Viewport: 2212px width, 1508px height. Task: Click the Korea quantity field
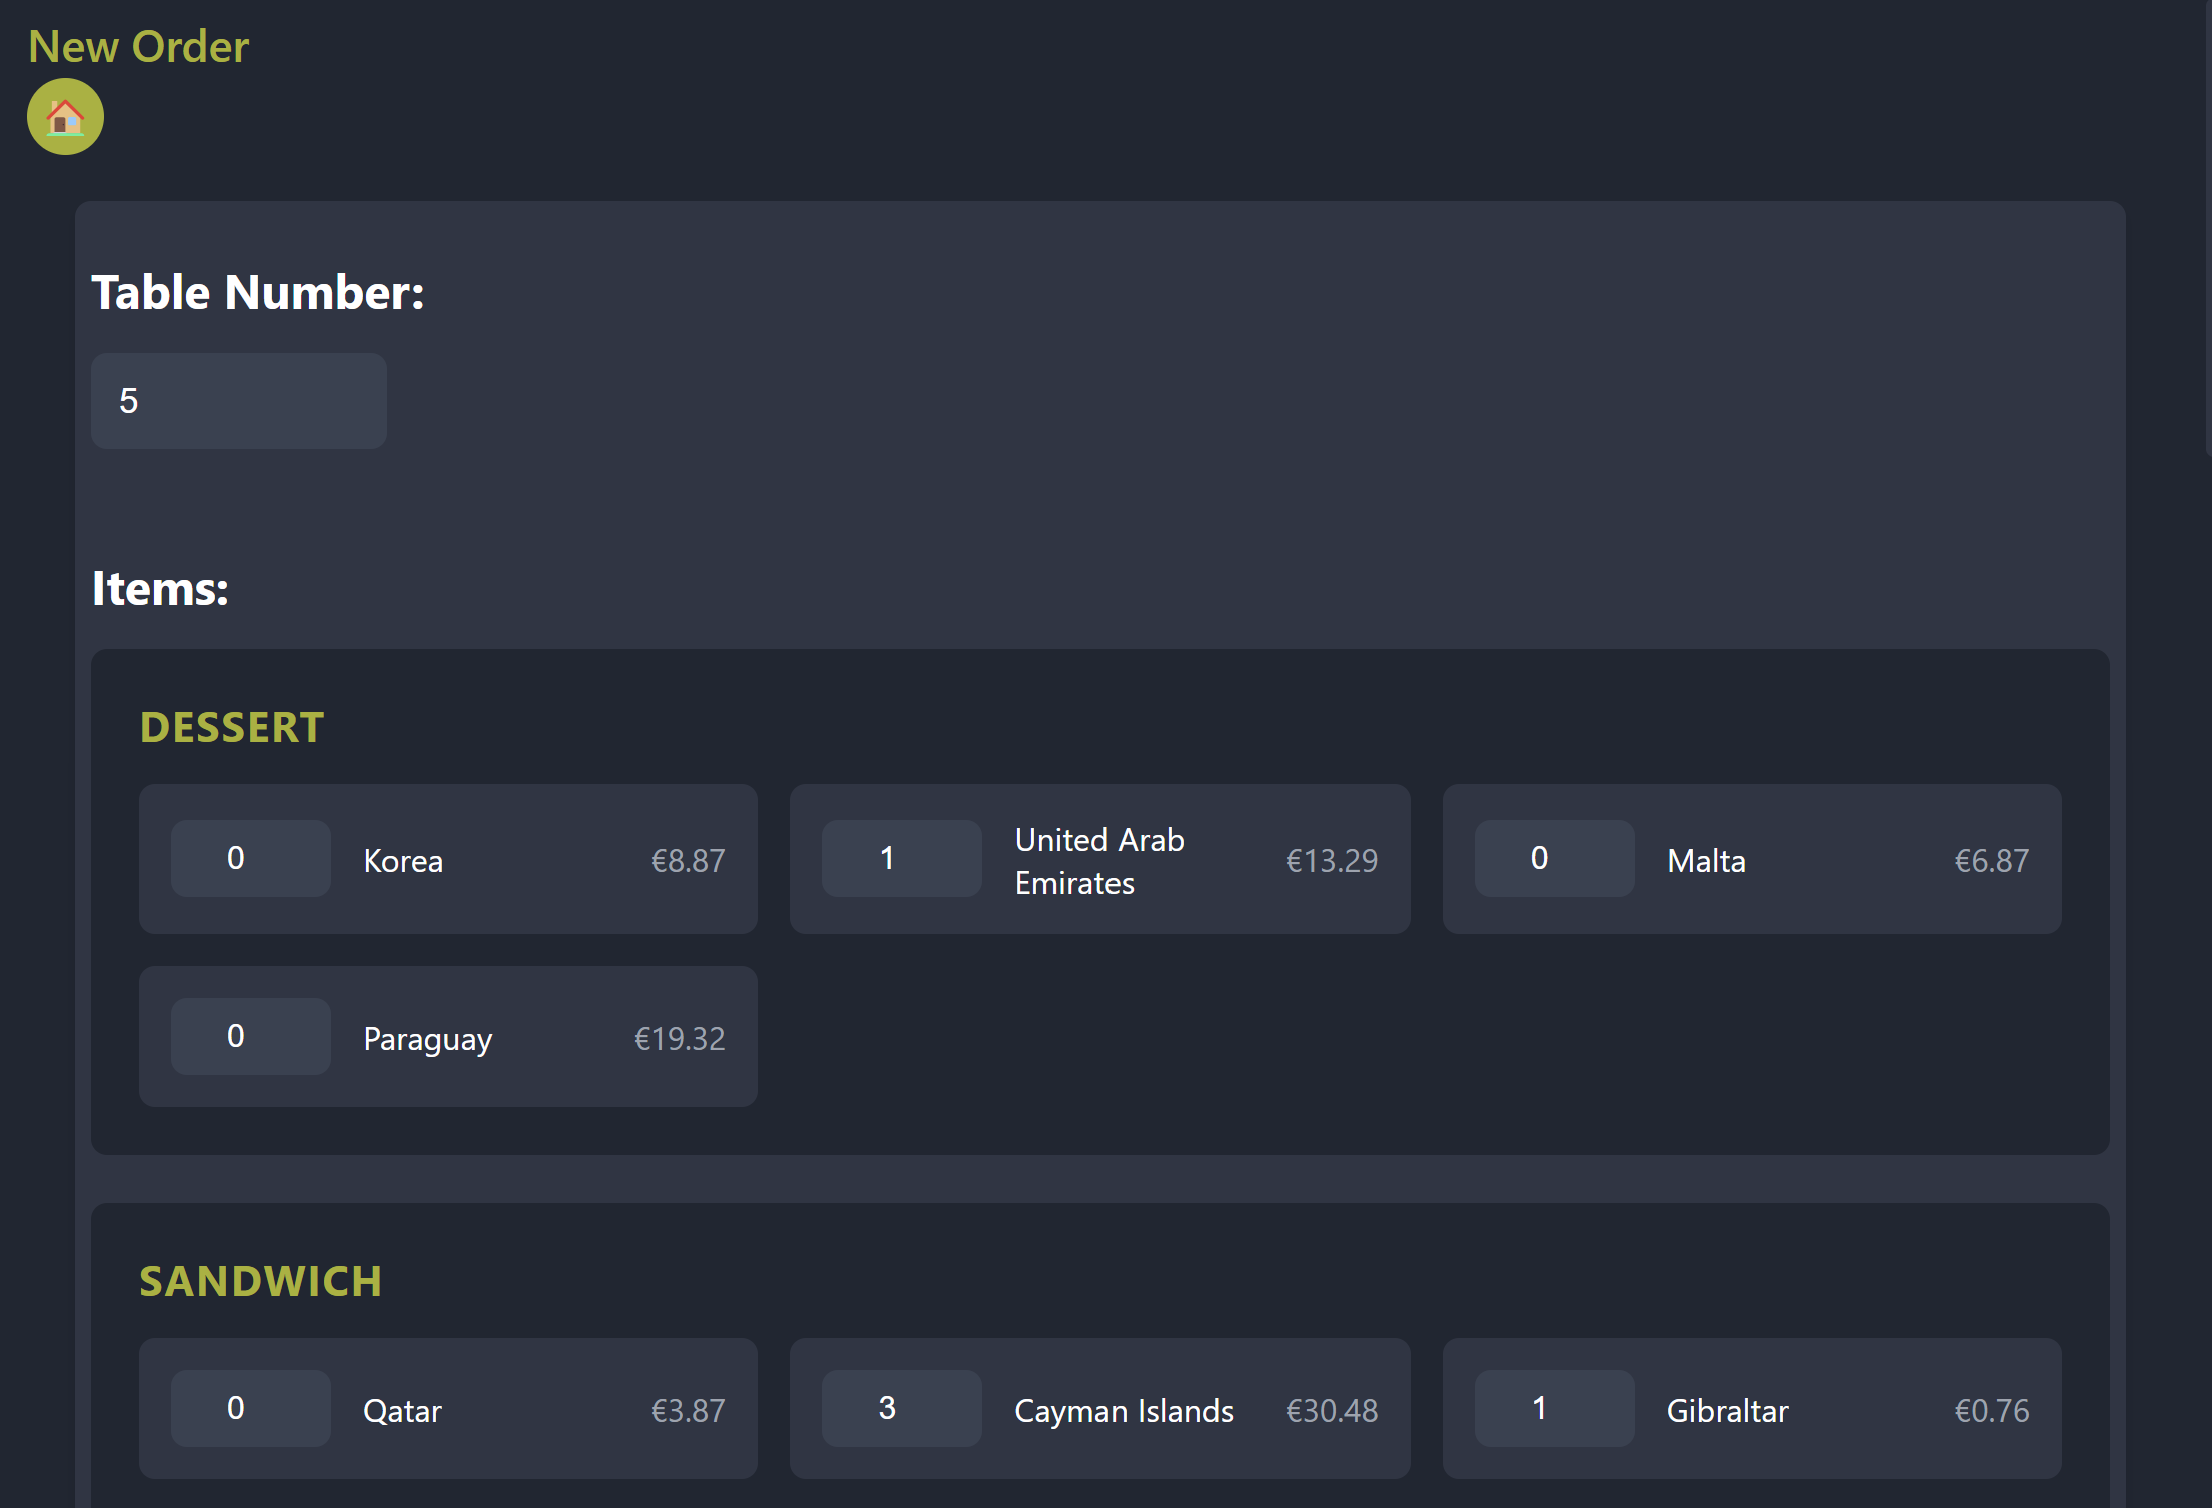pos(249,858)
